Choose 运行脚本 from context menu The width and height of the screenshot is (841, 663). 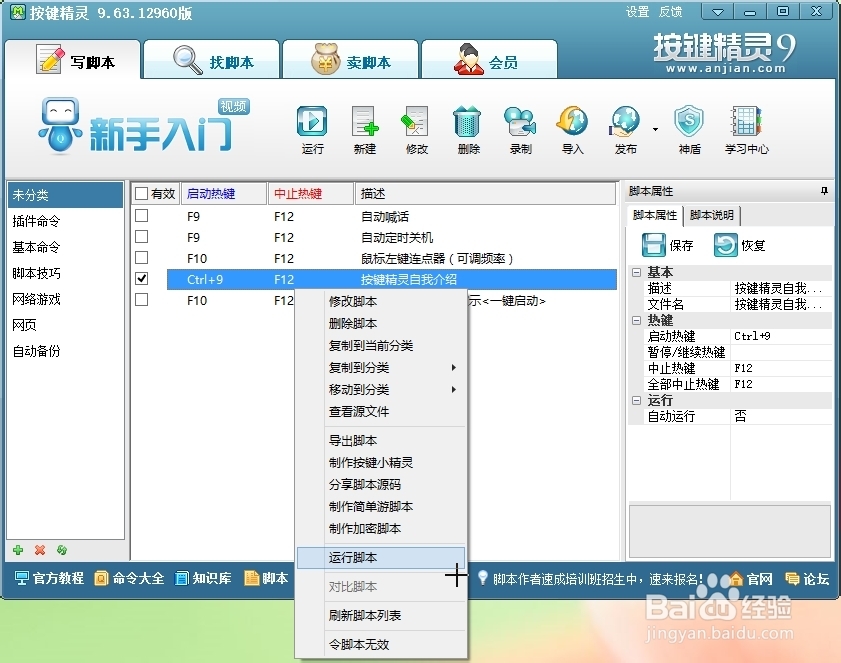381,558
